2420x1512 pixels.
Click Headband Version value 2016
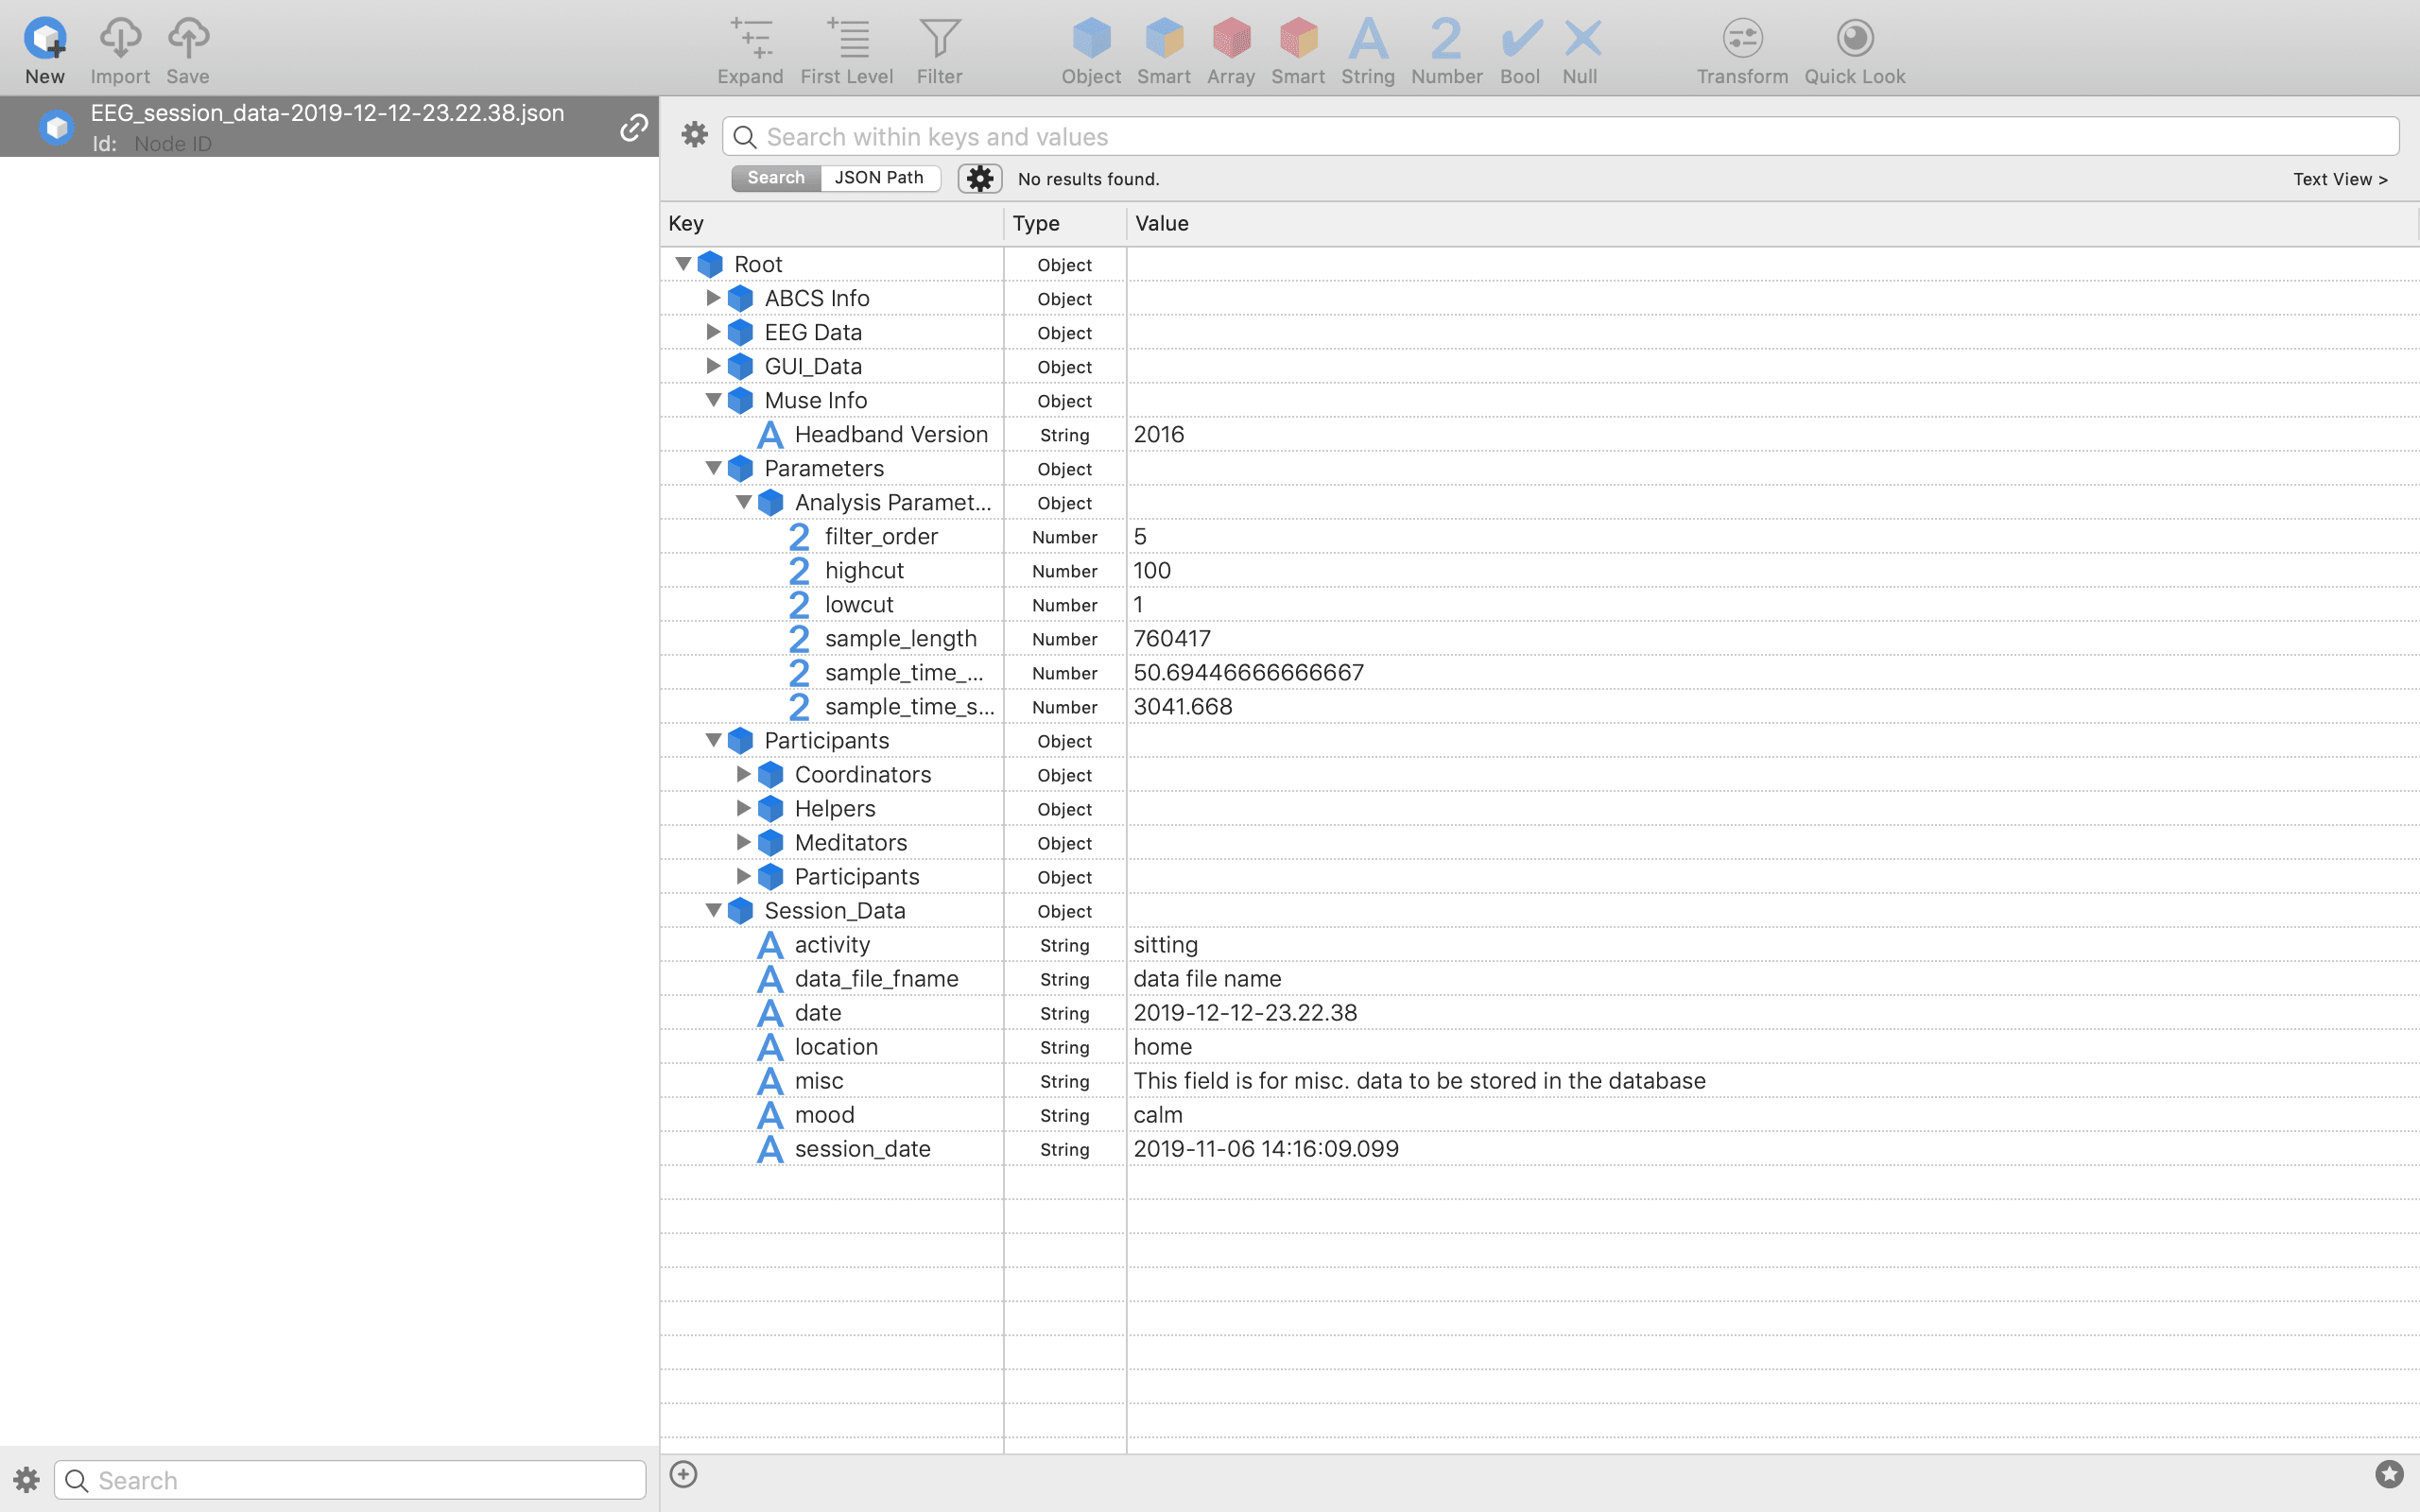(1159, 435)
